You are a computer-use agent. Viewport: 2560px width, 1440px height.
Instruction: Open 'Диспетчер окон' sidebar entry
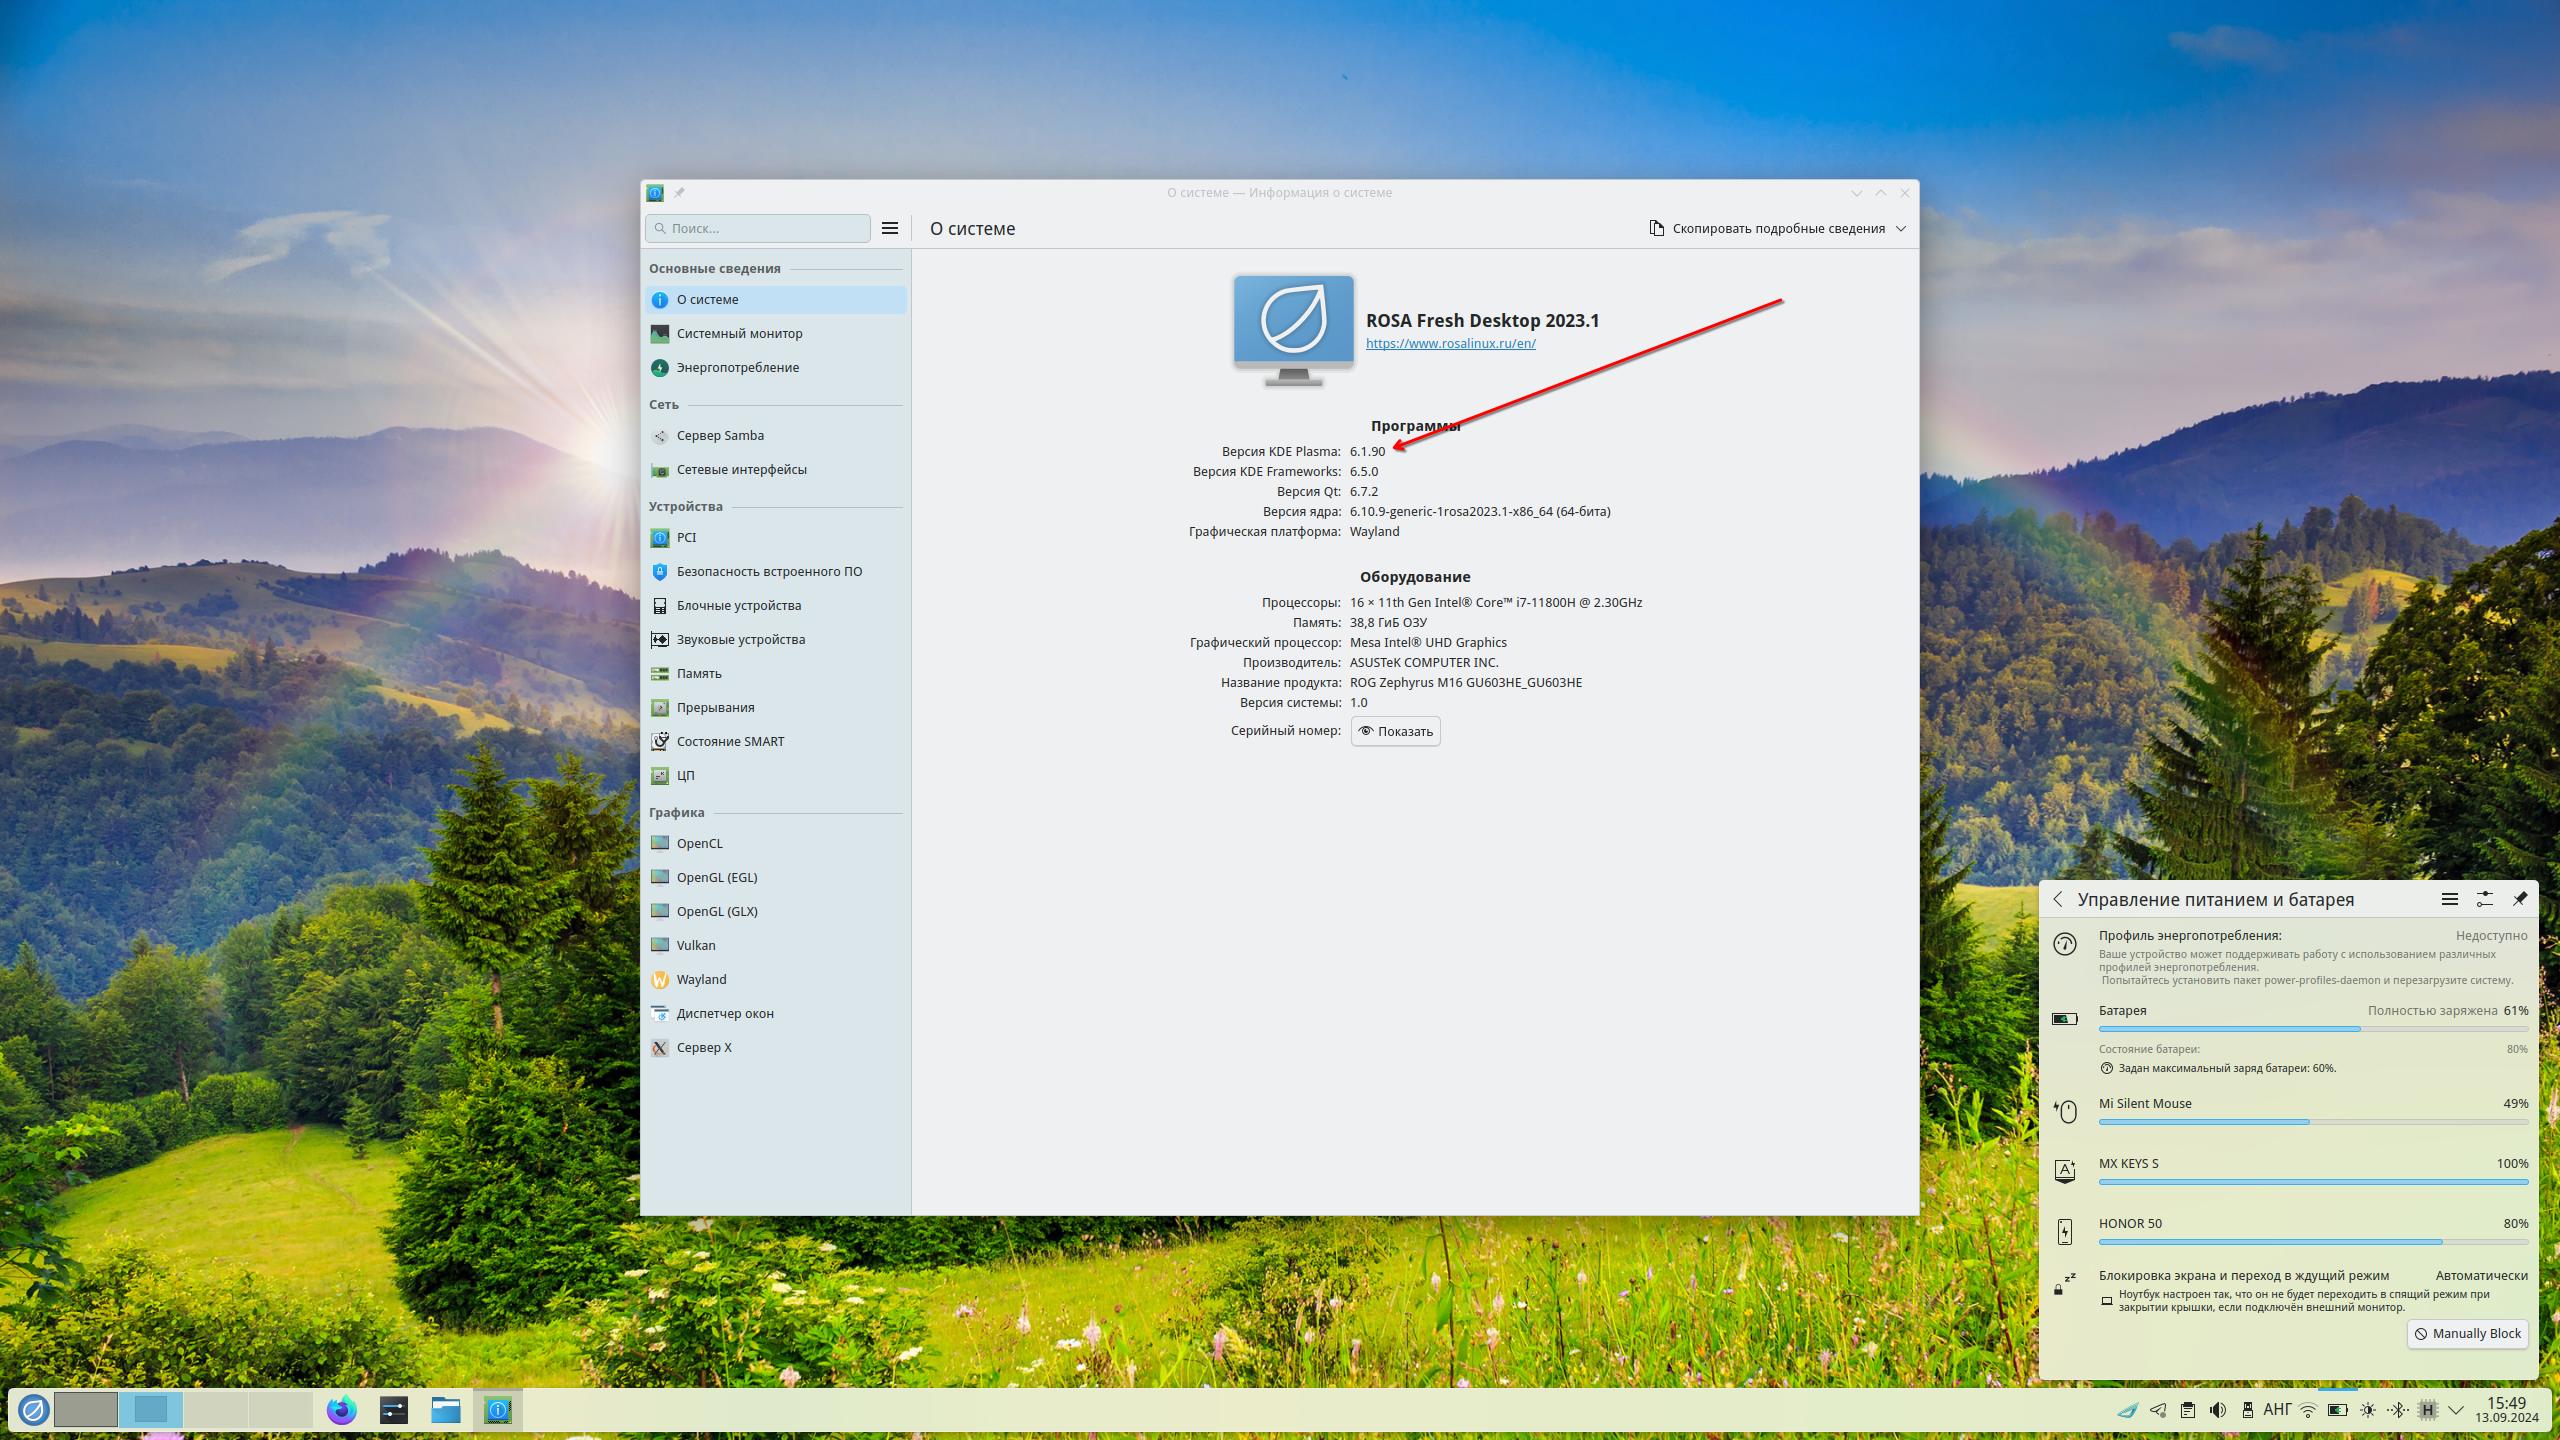pyautogui.click(x=776, y=1014)
